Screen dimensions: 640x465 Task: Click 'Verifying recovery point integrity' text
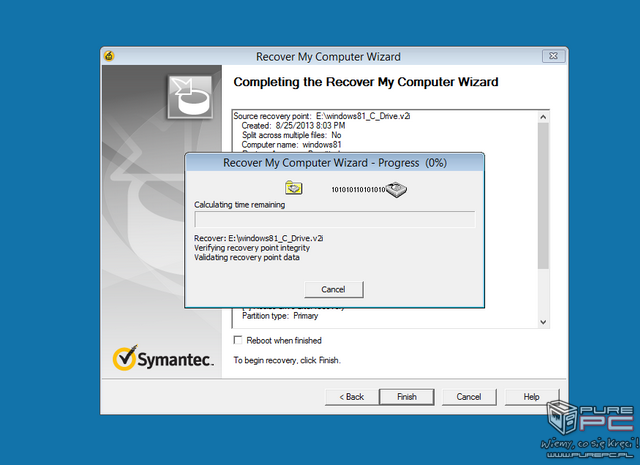(252, 248)
